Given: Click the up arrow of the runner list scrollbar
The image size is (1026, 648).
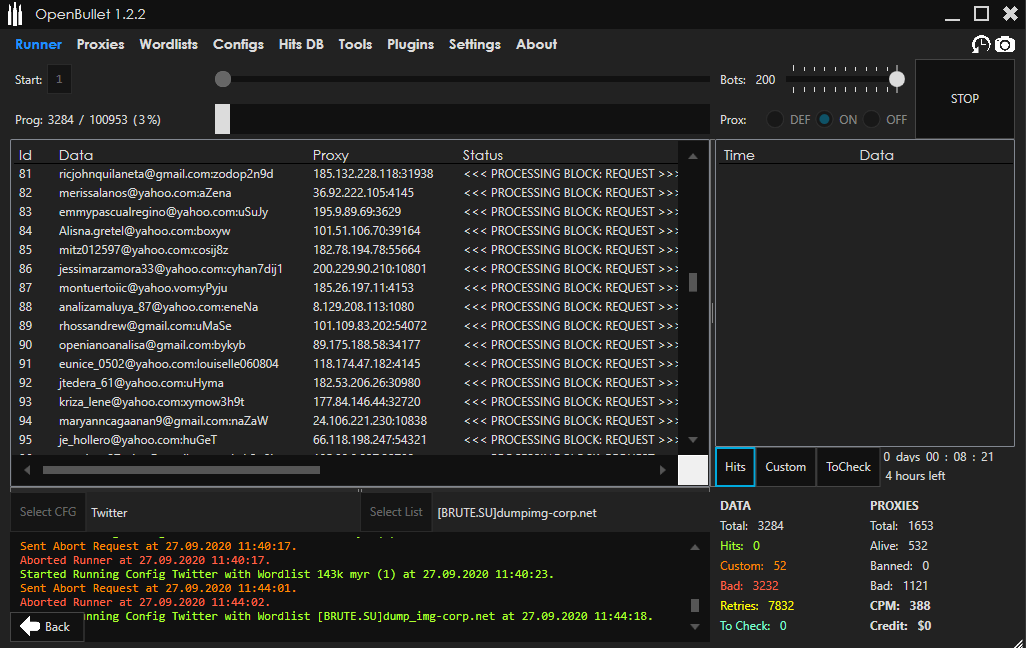Looking at the screenshot, I should [x=693, y=156].
